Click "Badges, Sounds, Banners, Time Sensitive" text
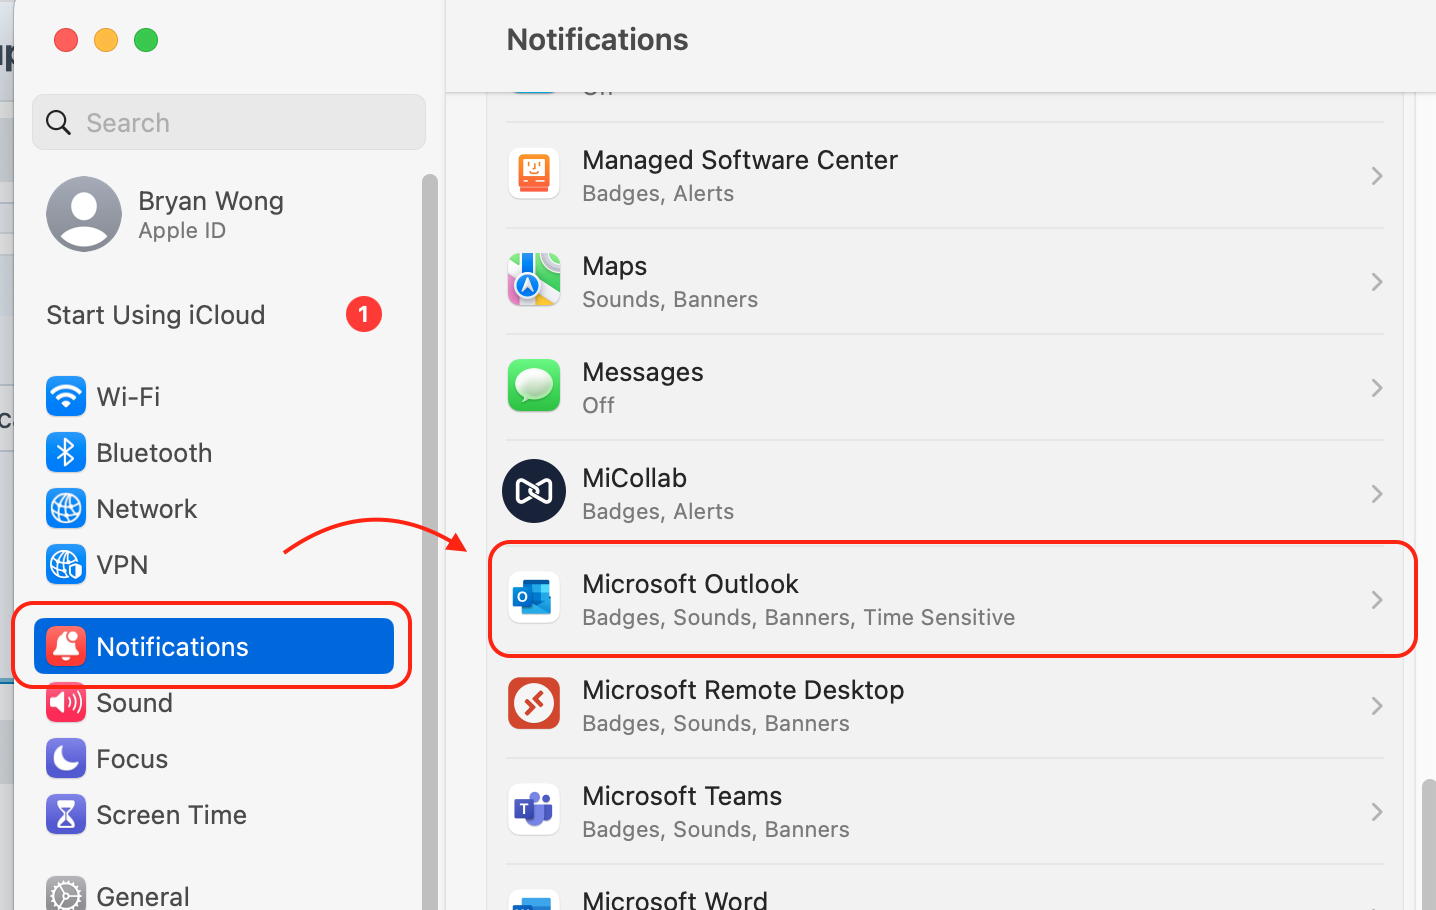This screenshot has width=1436, height=910. click(x=798, y=618)
